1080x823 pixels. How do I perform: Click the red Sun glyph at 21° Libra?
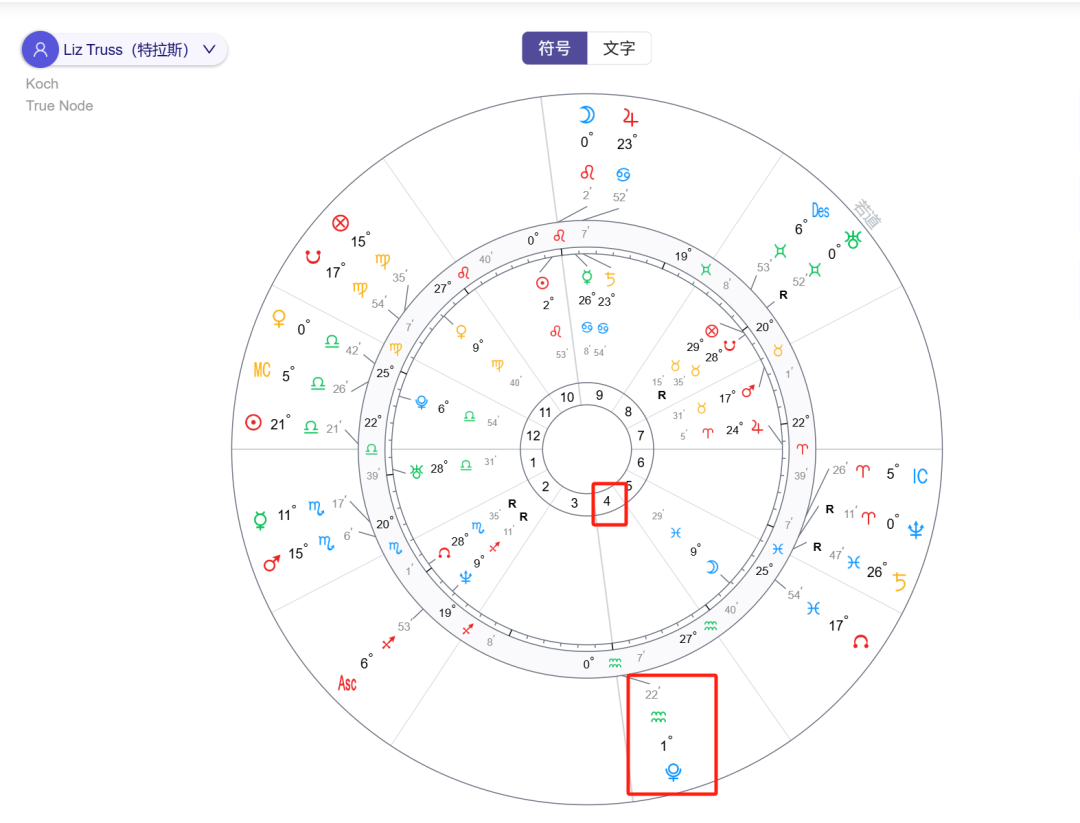pos(253,422)
